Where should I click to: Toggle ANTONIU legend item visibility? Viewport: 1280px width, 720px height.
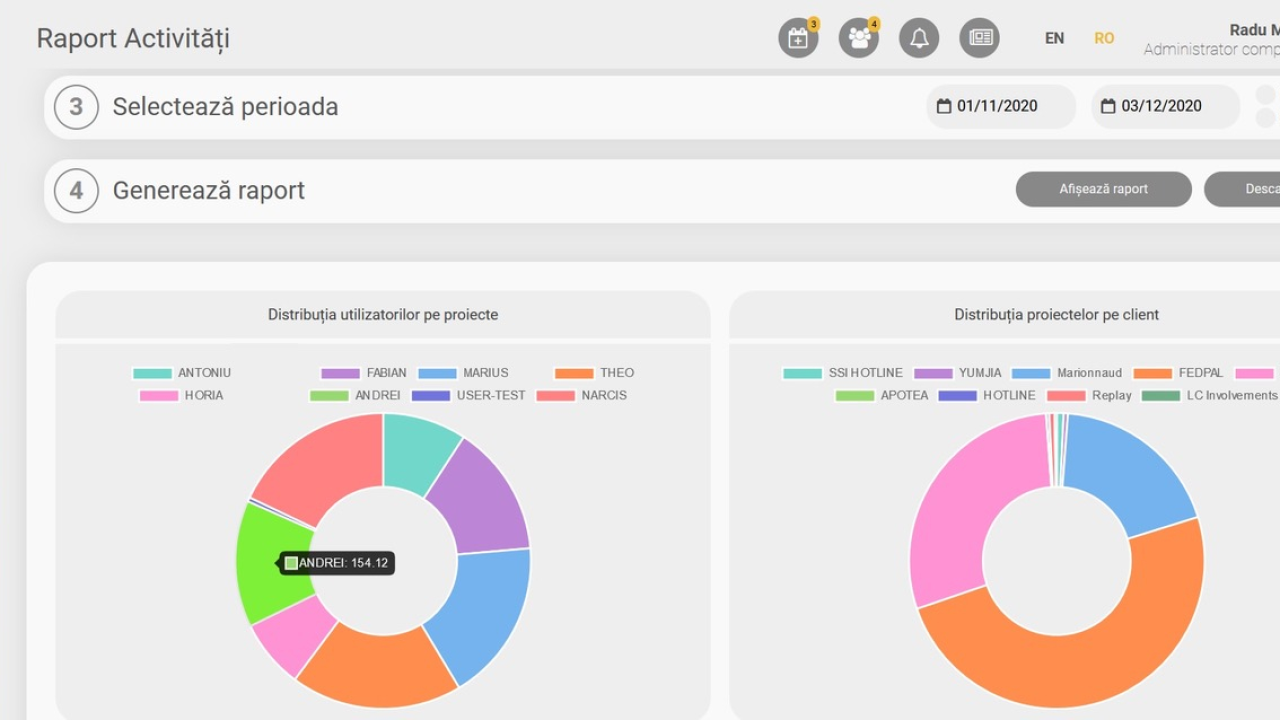pos(182,373)
